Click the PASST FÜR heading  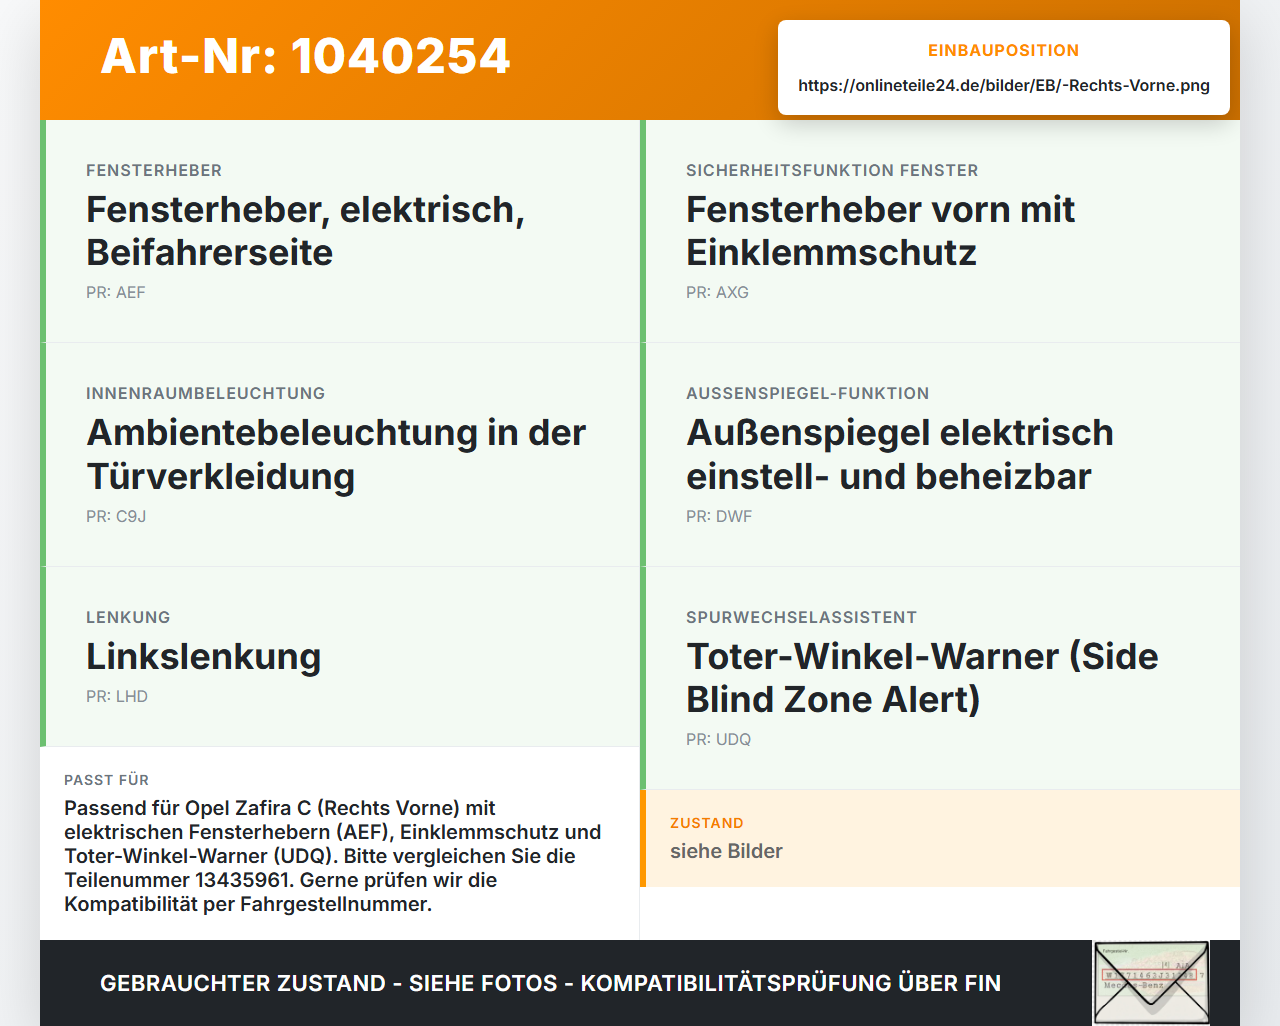pyautogui.click(x=106, y=780)
